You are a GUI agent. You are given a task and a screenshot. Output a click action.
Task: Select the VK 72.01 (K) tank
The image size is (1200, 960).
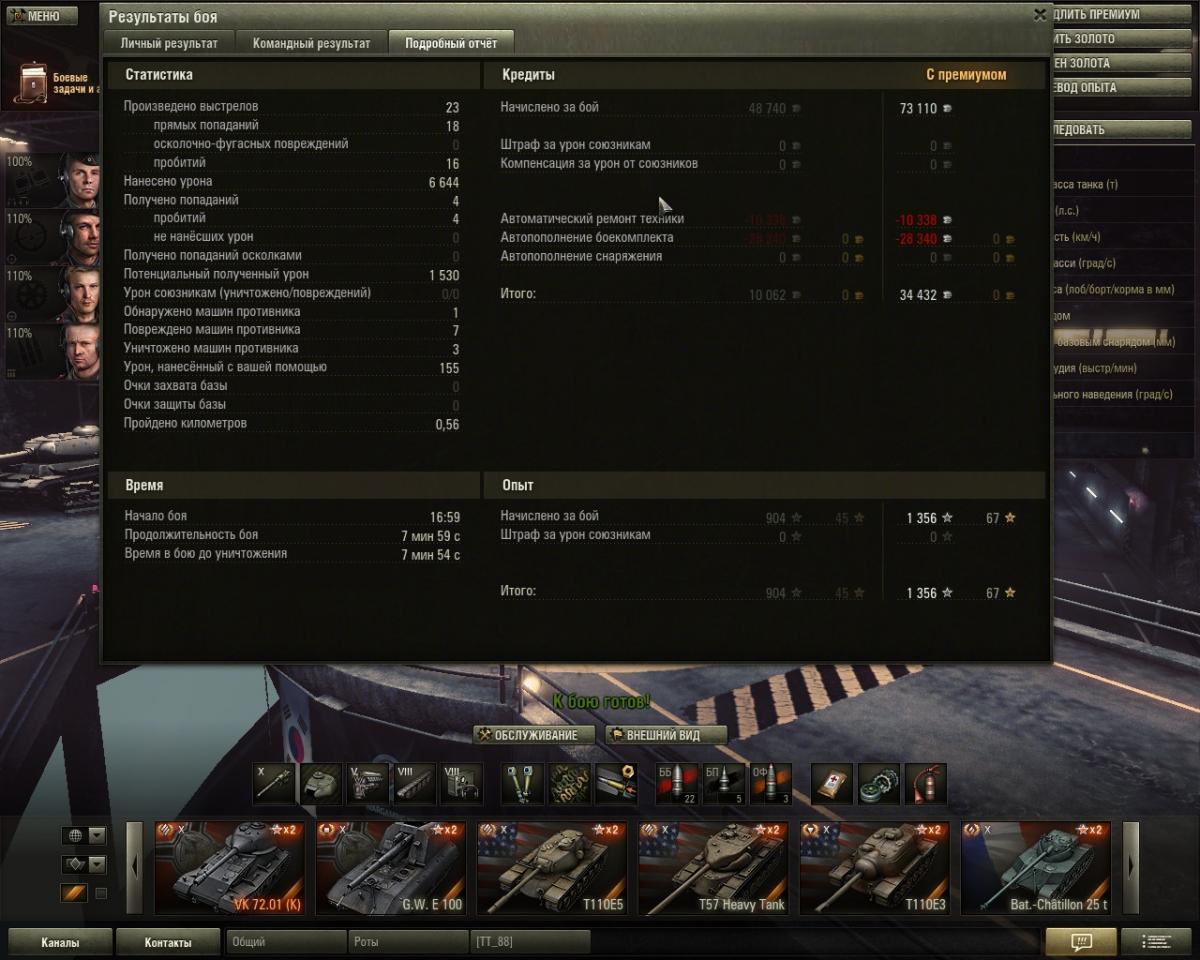click(229, 868)
